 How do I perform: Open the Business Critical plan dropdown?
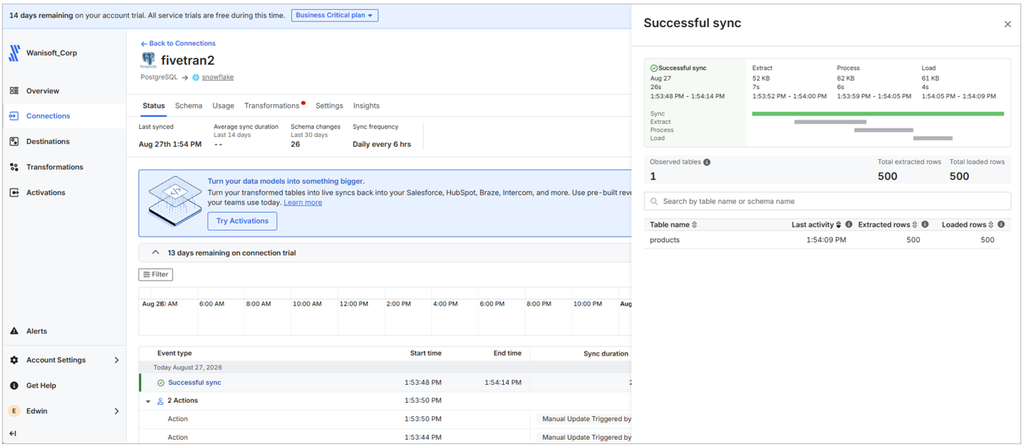(x=334, y=15)
